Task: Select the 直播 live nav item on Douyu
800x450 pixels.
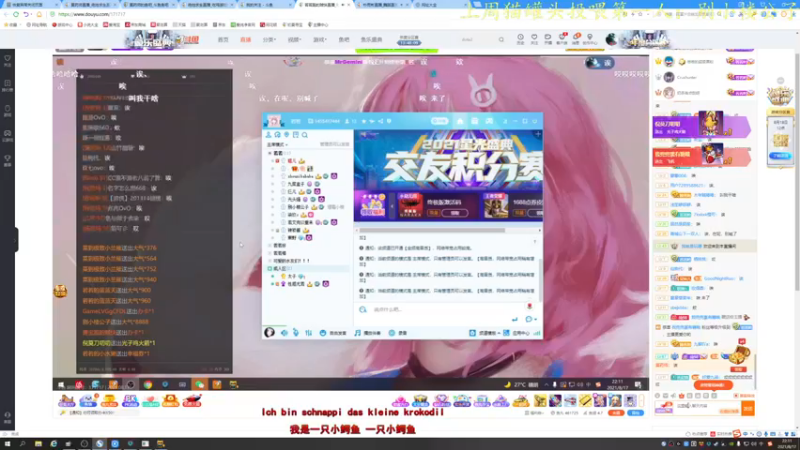Action: point(245,40)
